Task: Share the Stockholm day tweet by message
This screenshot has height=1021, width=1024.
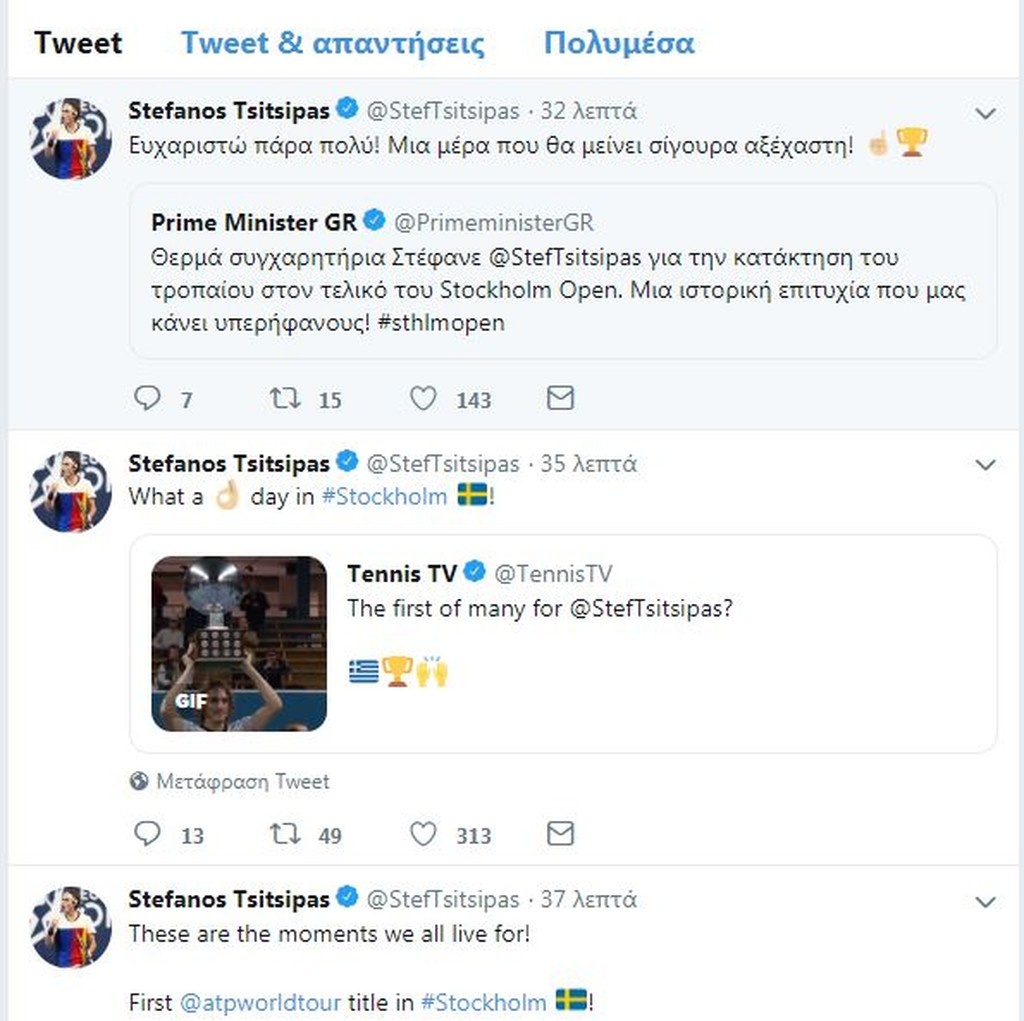Action: 560,834
